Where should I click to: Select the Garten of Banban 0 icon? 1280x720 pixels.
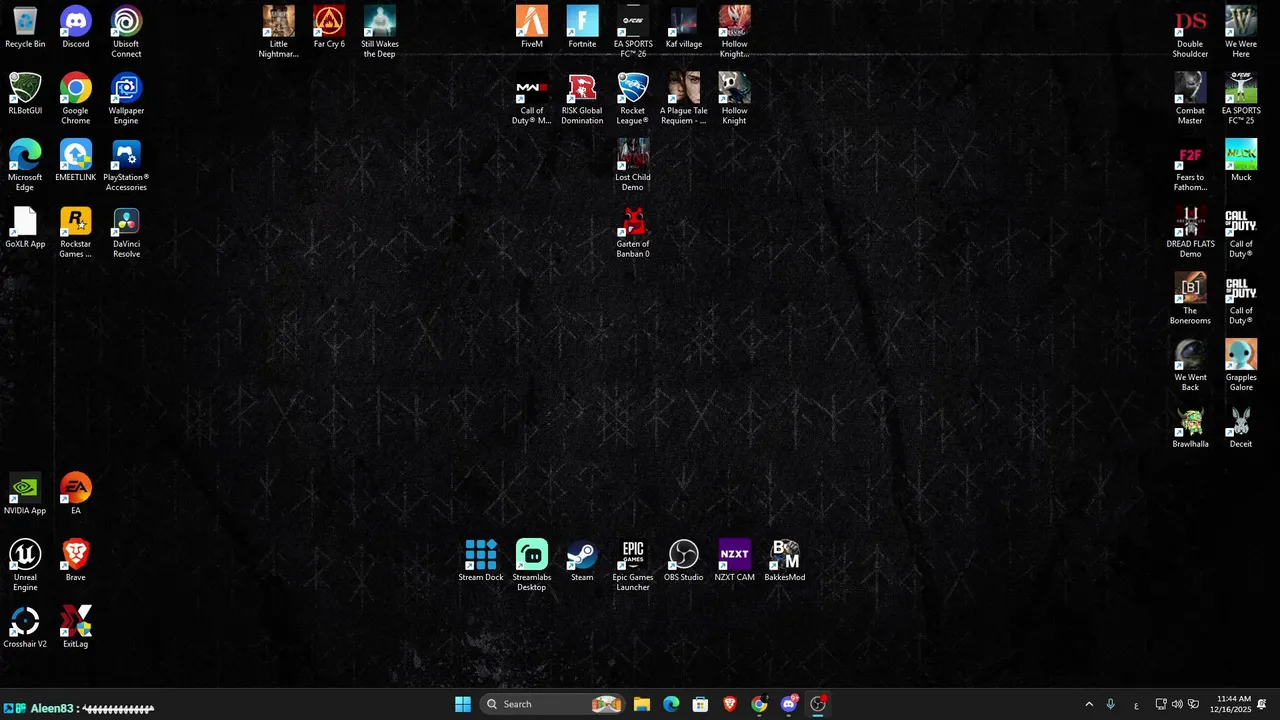[x=633, y=232]
